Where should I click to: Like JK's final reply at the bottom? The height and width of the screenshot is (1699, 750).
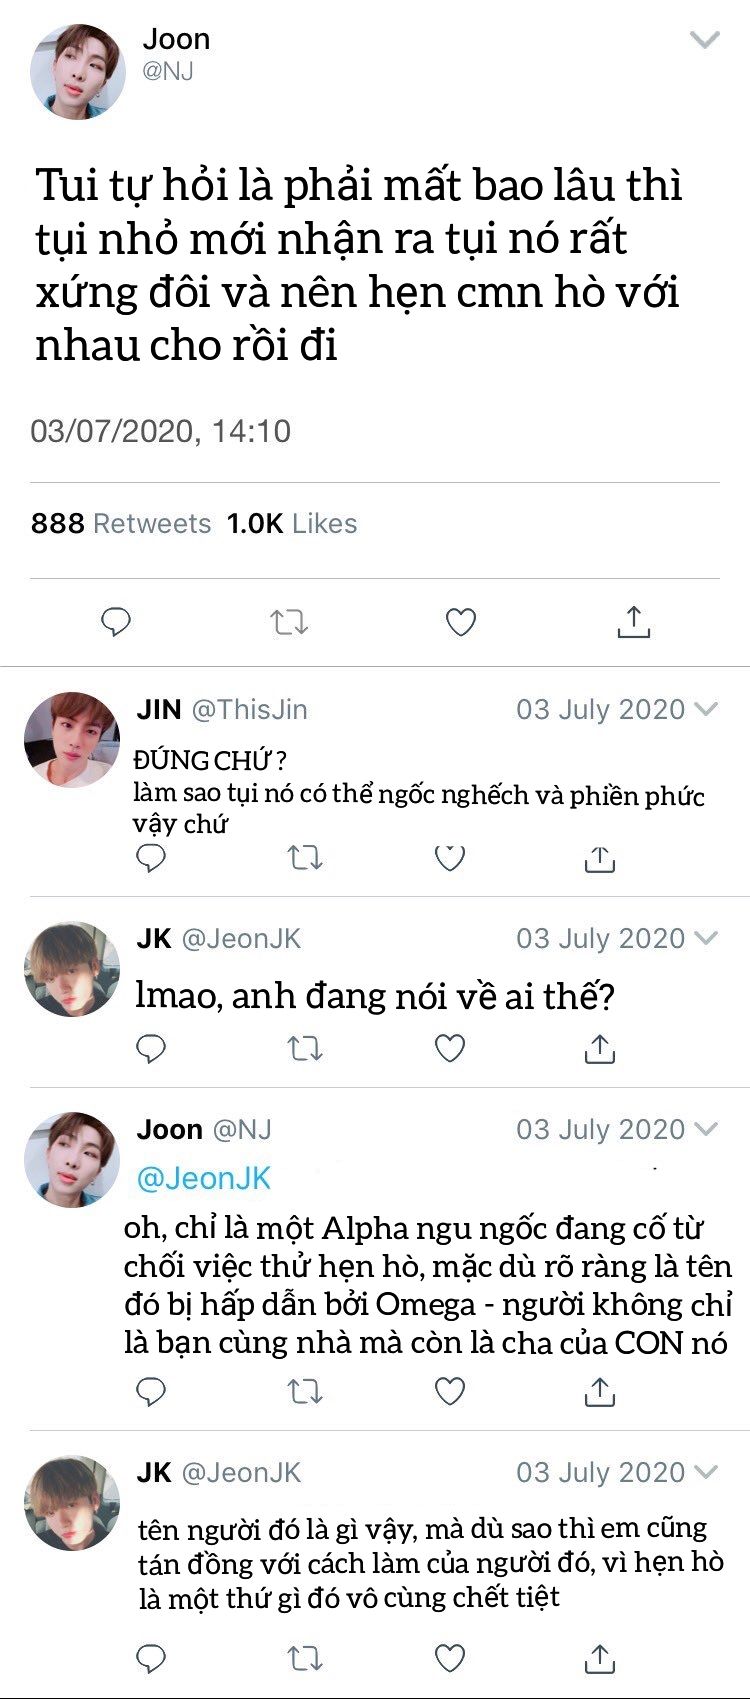(x=450, y=1658)
